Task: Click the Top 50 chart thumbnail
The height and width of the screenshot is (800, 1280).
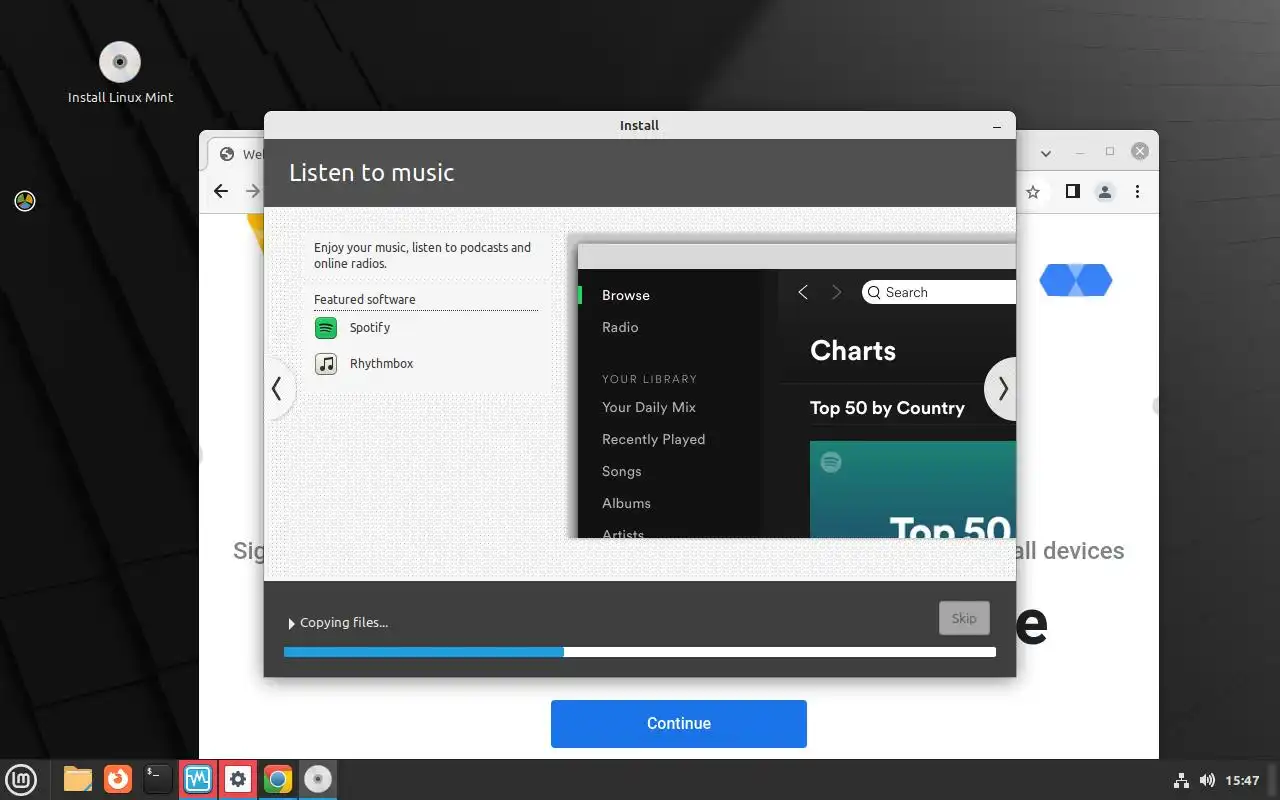Action: point(912,490)
